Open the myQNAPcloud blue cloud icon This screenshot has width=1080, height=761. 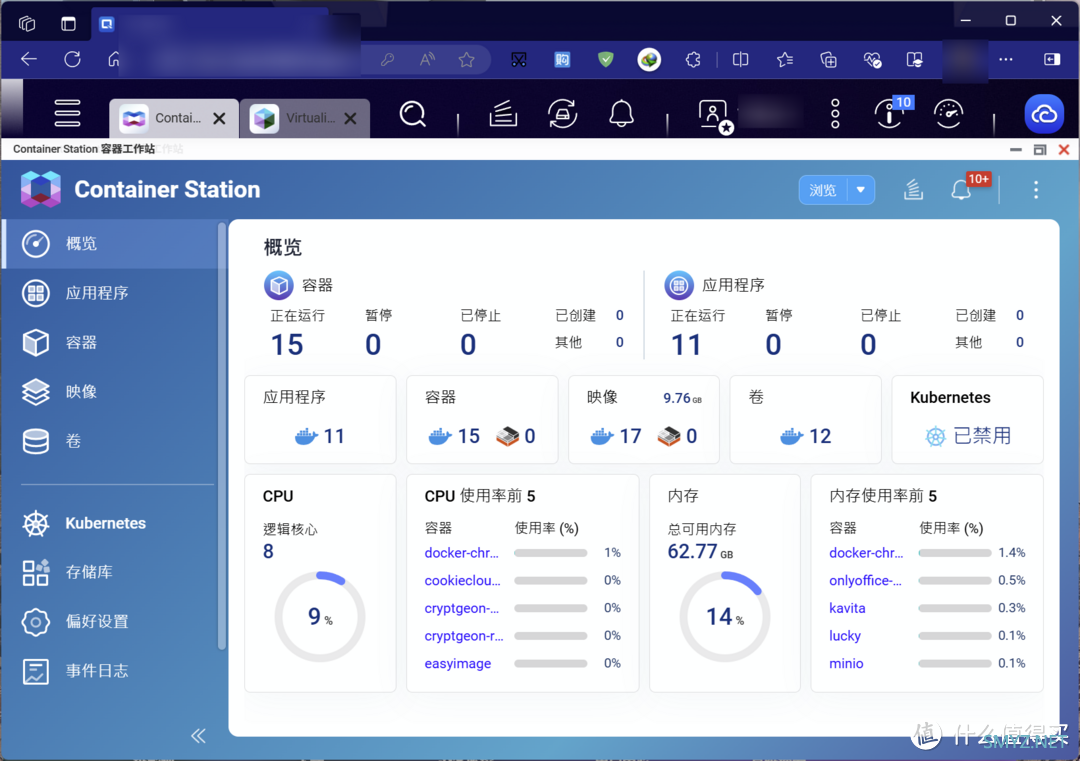click(x=1044, y=114)
